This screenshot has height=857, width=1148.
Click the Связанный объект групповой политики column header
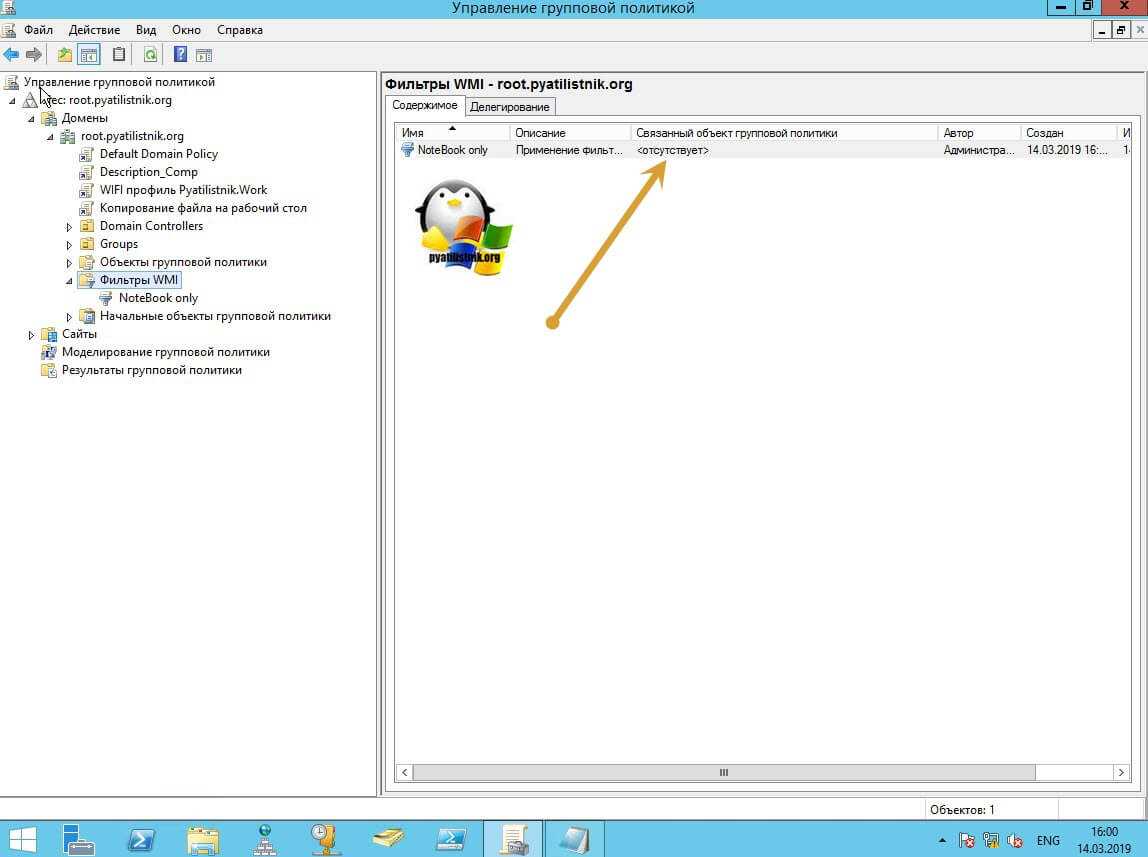[x=736, y=133]
